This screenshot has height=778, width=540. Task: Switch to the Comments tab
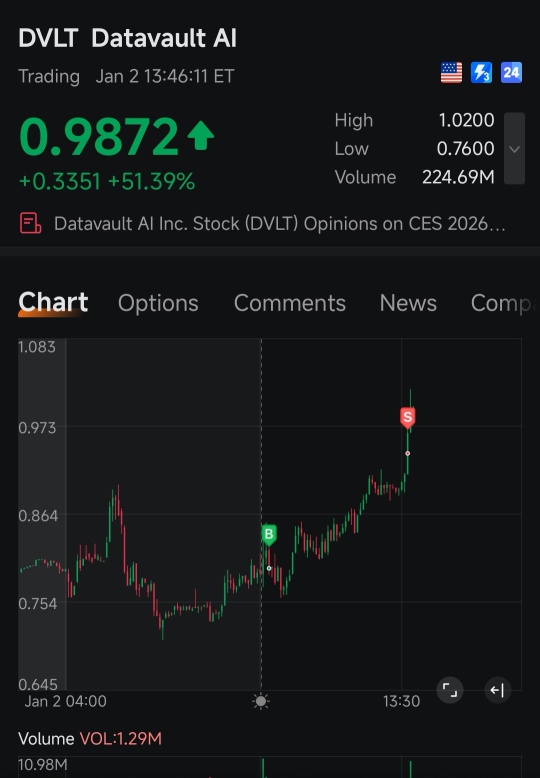tap(290, 303)
